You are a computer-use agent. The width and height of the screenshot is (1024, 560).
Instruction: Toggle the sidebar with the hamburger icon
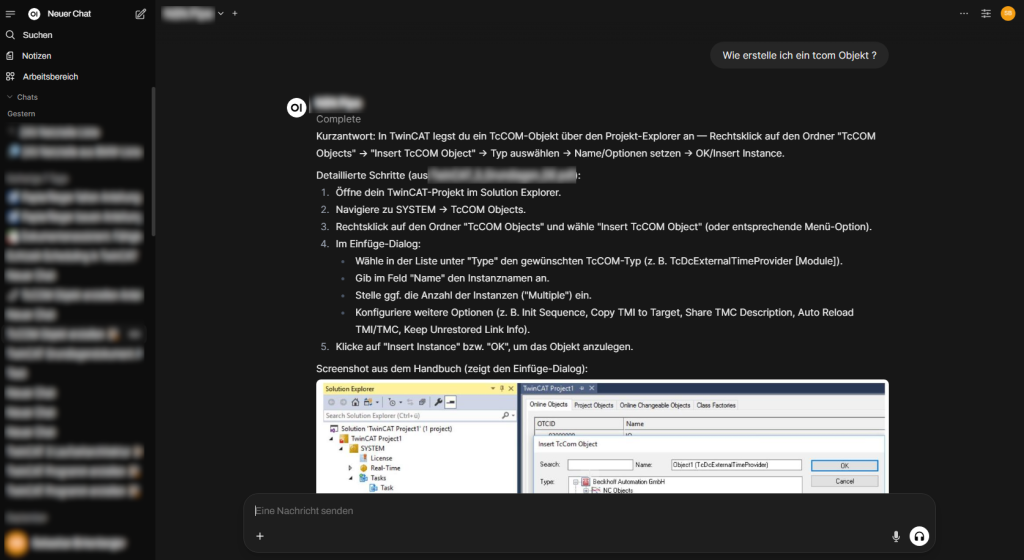[x=10, y=14]
